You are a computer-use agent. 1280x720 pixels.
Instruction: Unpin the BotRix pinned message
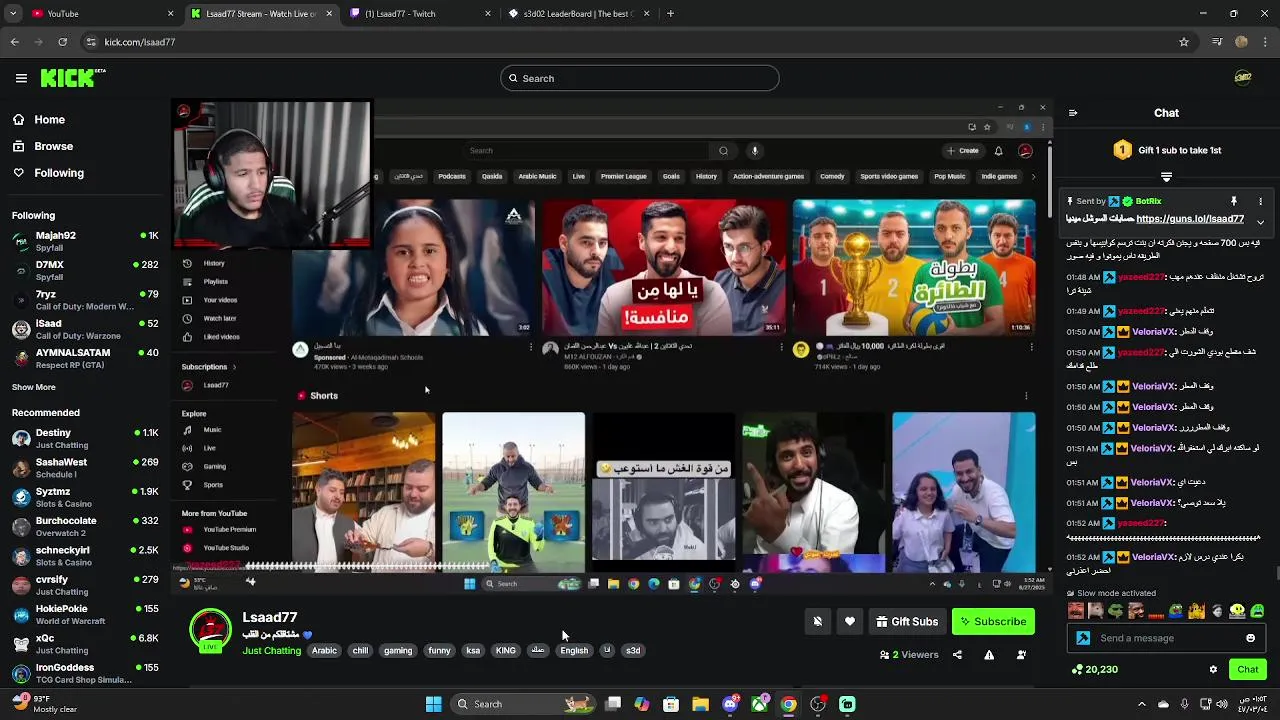pyautogui.click(x=1234, y=201)
